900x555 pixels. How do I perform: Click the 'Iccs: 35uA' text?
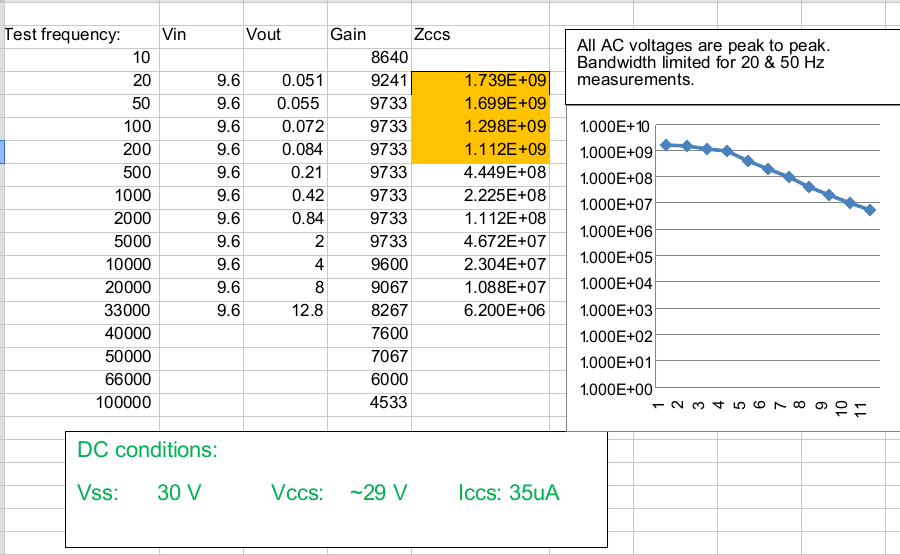point(509,493)
